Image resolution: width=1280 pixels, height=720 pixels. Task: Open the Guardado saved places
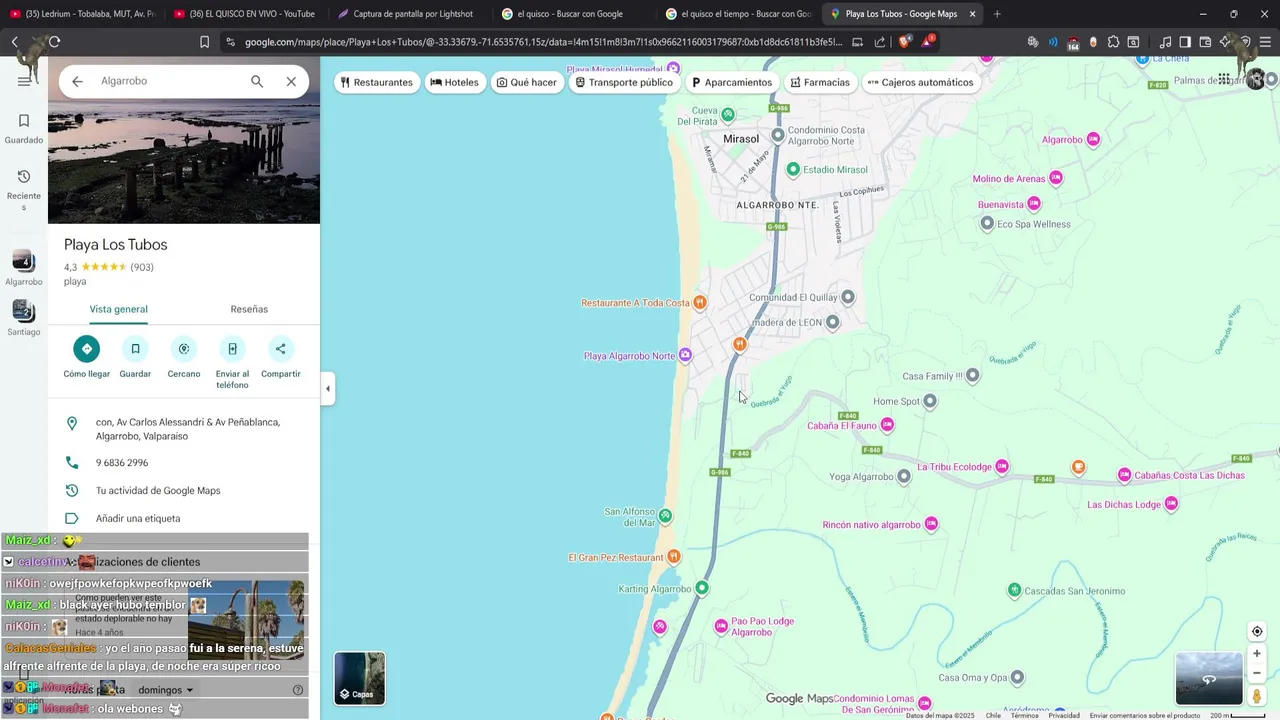tap(24, 129)
